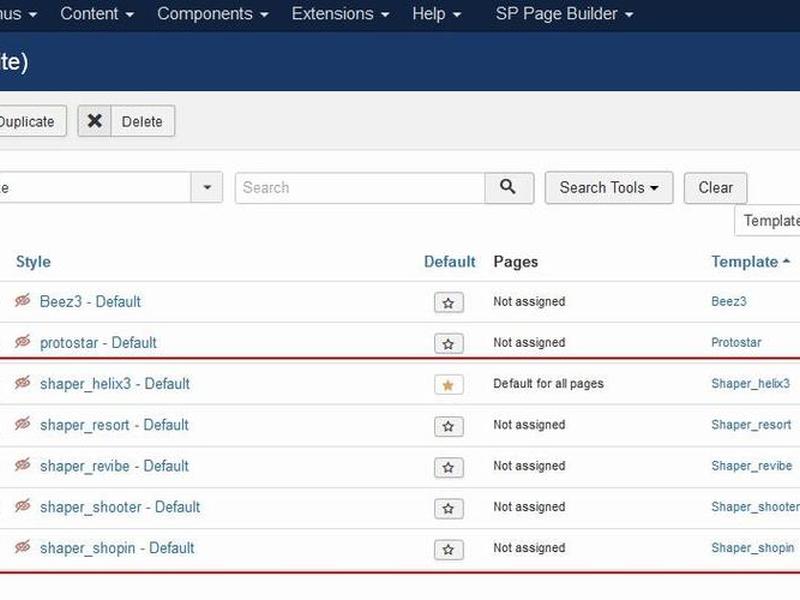Screen dimensions: 800x600
Task: Set protostar as default with star
Action: [x=448, y=344]
